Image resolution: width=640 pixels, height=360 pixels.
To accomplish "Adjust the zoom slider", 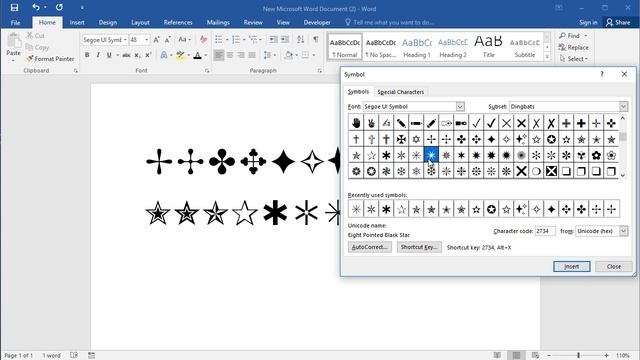I will (x=578, y=356).
